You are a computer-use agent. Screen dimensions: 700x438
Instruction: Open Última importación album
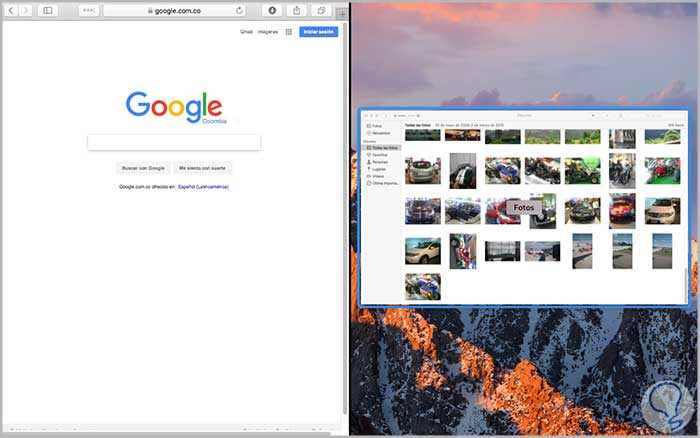point(385,183)
